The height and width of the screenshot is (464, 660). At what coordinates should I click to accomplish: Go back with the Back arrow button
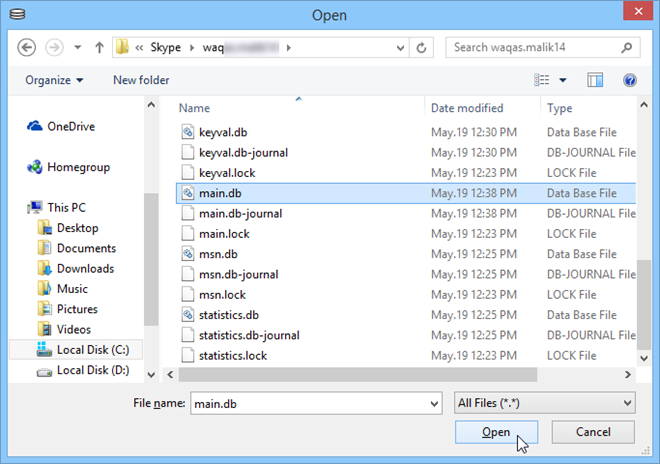27,48
